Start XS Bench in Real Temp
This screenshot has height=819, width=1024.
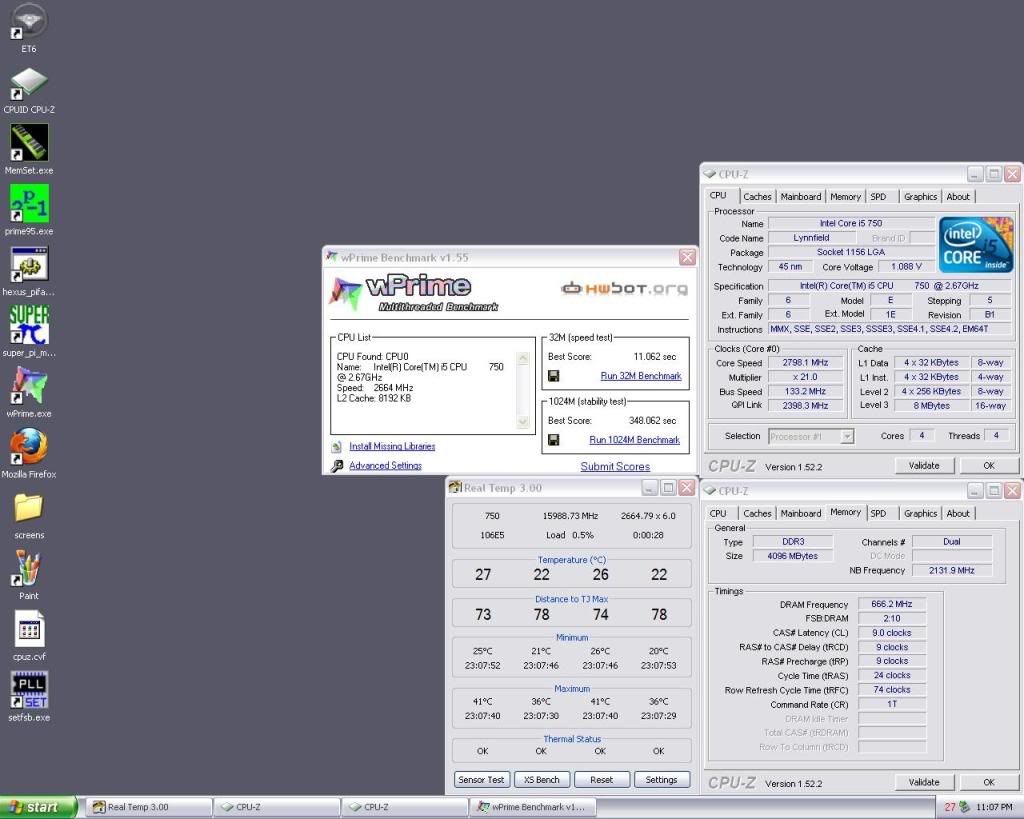541,780
